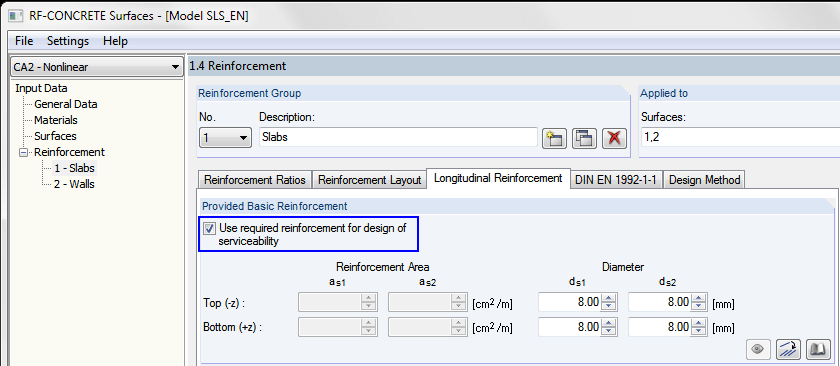
Task: Click the disabled Bottom as2 area field
Action: click(x=428, y=327)
